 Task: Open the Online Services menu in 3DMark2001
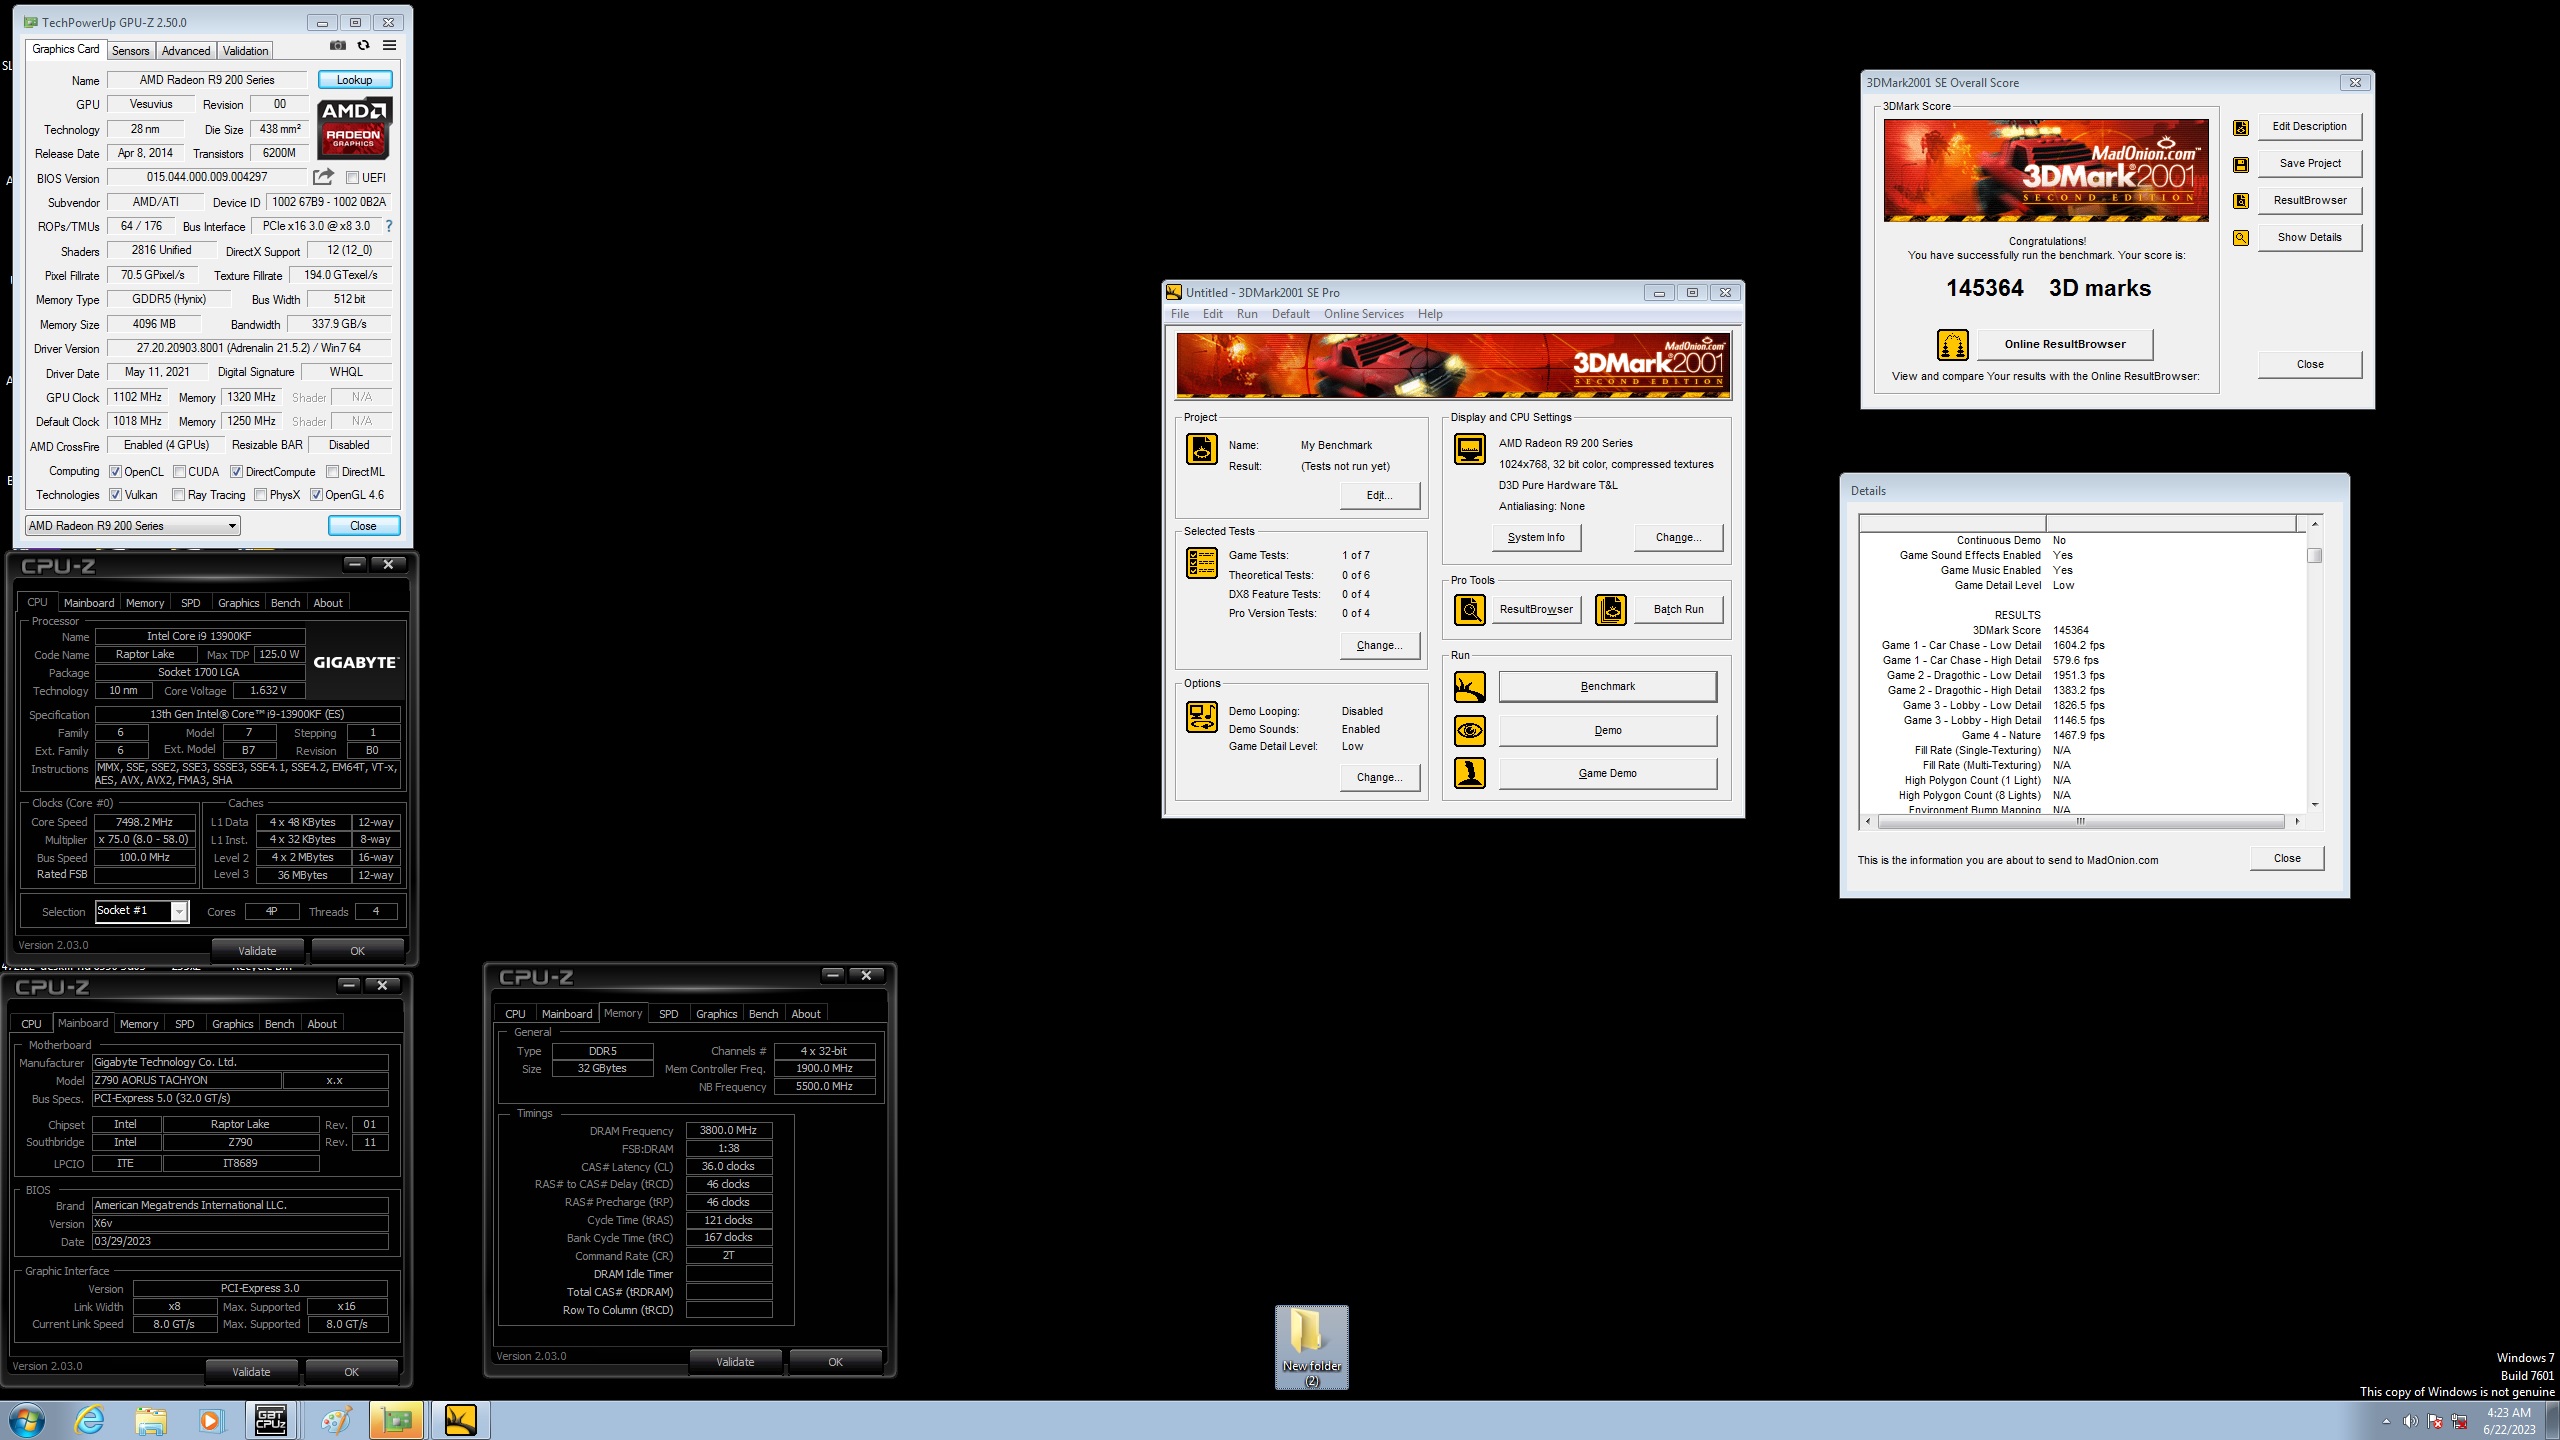point(1364,314)
